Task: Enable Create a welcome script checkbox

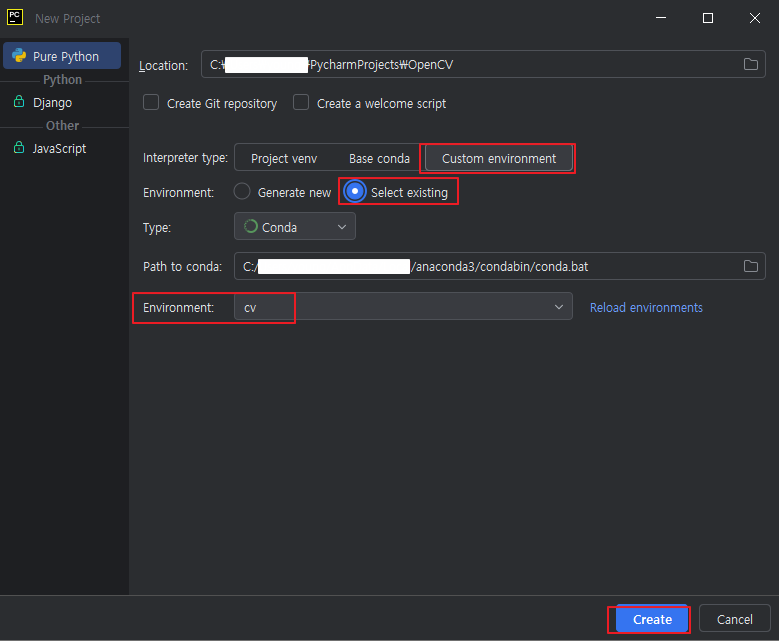Action: 301,102
